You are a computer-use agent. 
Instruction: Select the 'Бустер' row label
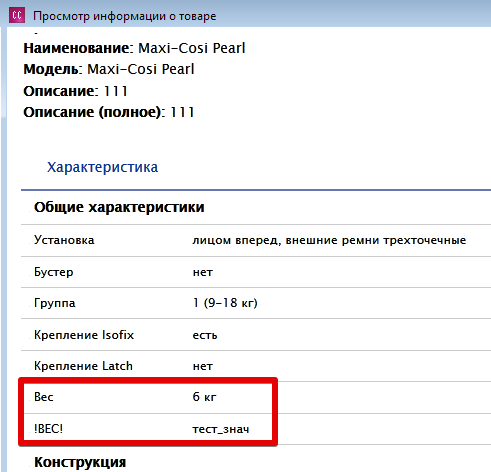pos(54,272)
